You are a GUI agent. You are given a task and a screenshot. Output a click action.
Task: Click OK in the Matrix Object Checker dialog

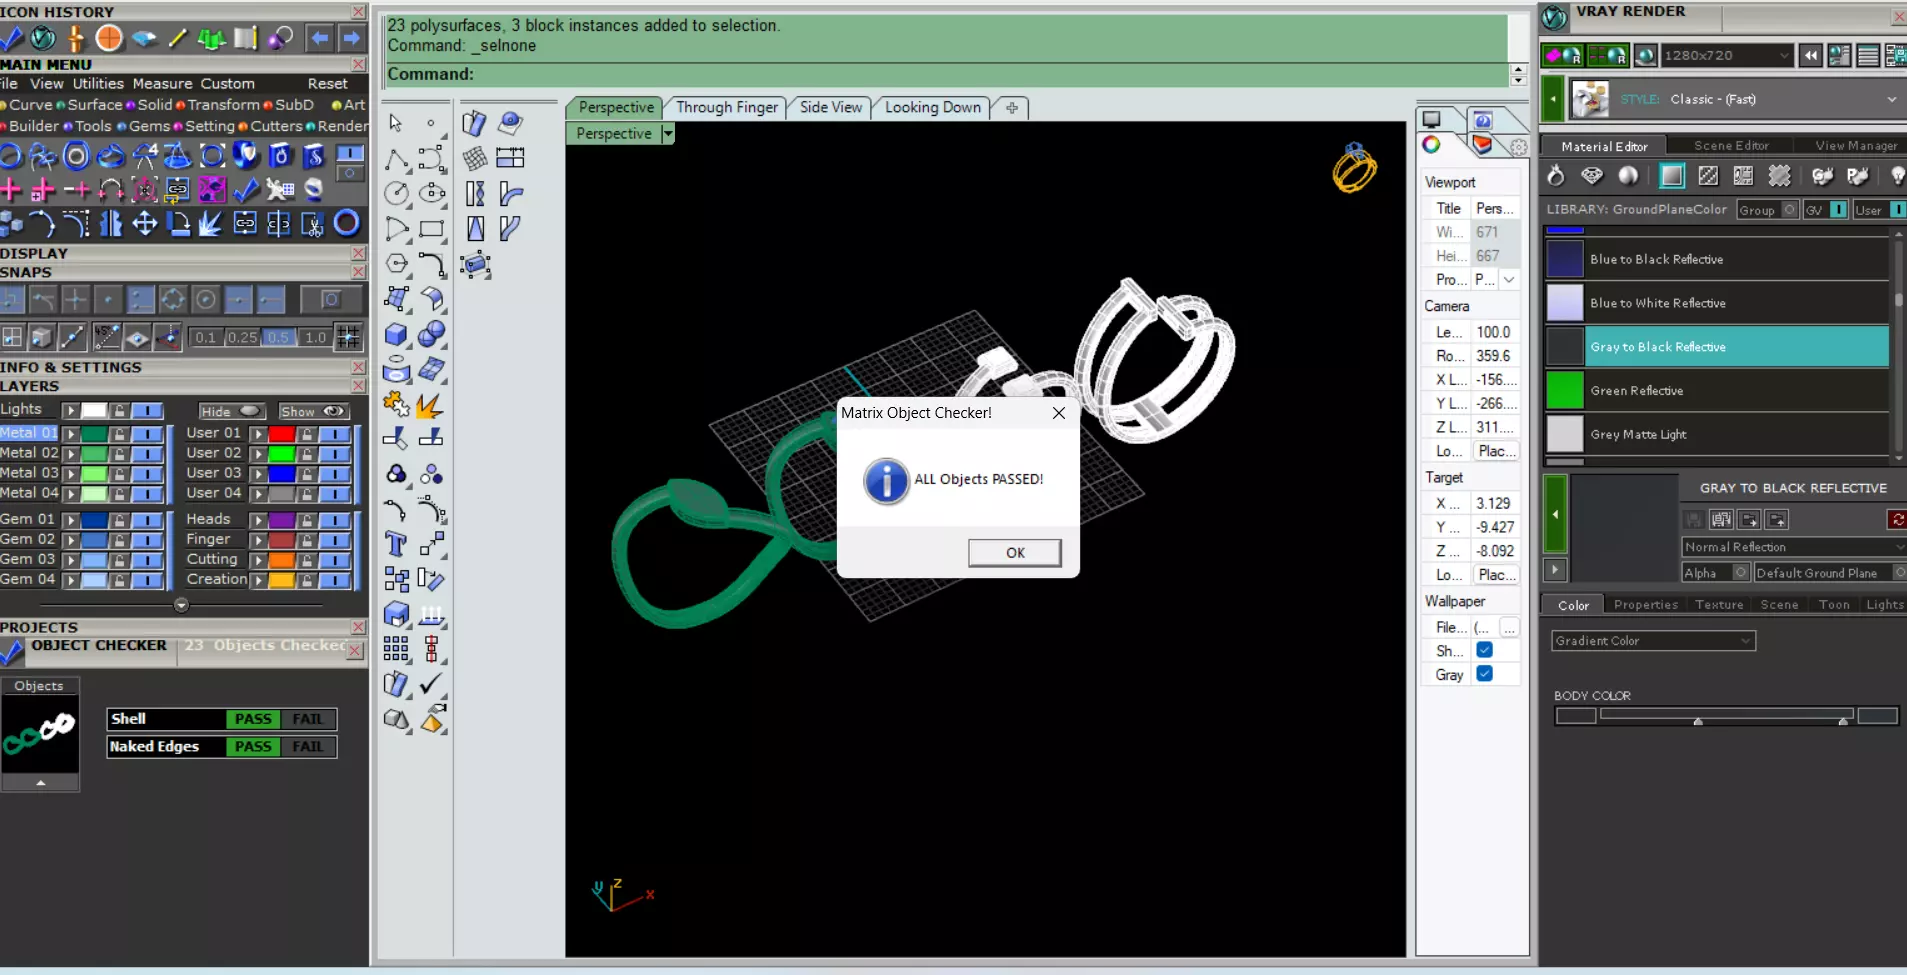click(x=1015, y=553)
